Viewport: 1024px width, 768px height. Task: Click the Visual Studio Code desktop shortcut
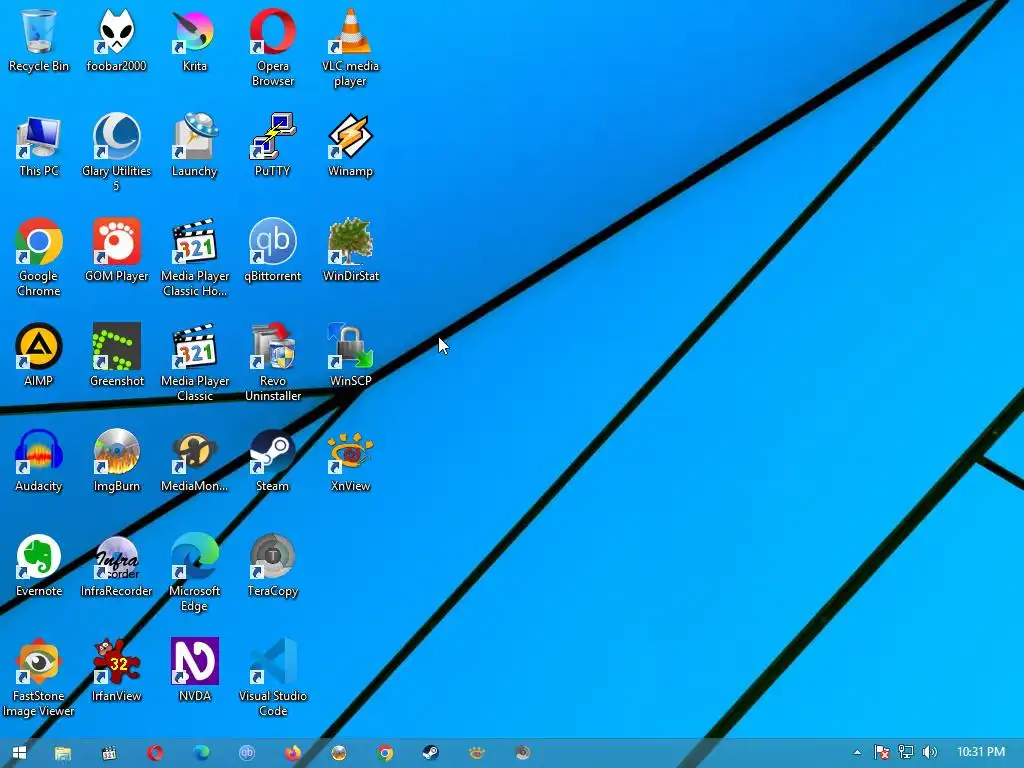(x=272, y=679)
